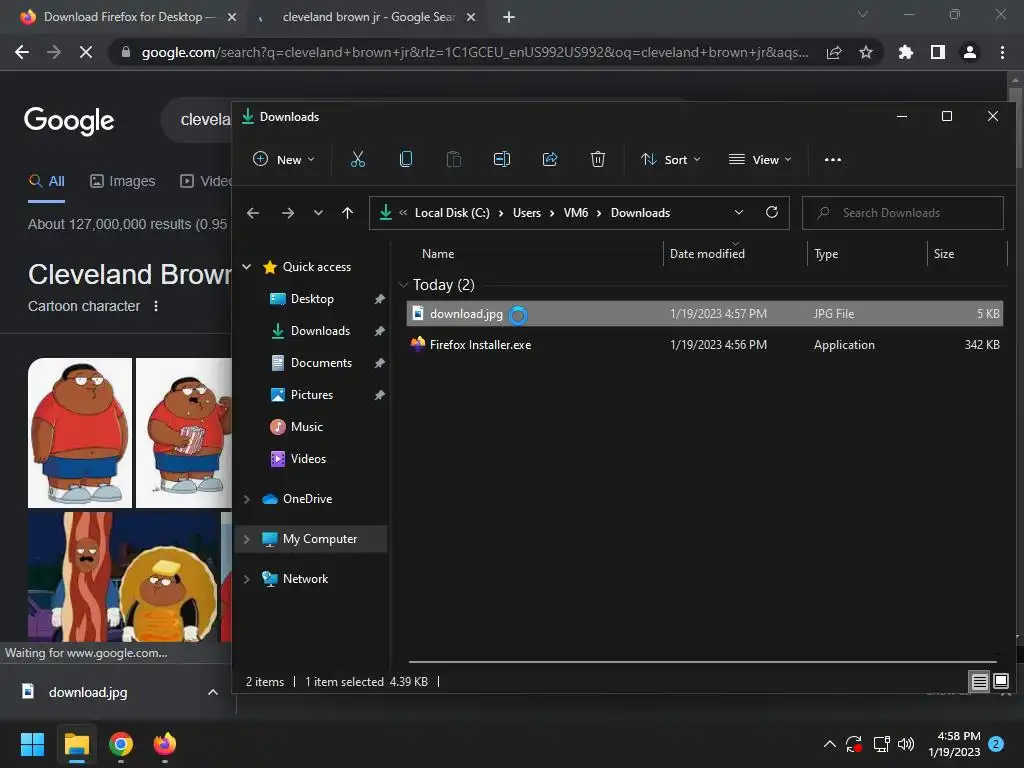Open a new Chrome tab
The height and width of the screenshot is (768, 1024).
tap(509, 17)
